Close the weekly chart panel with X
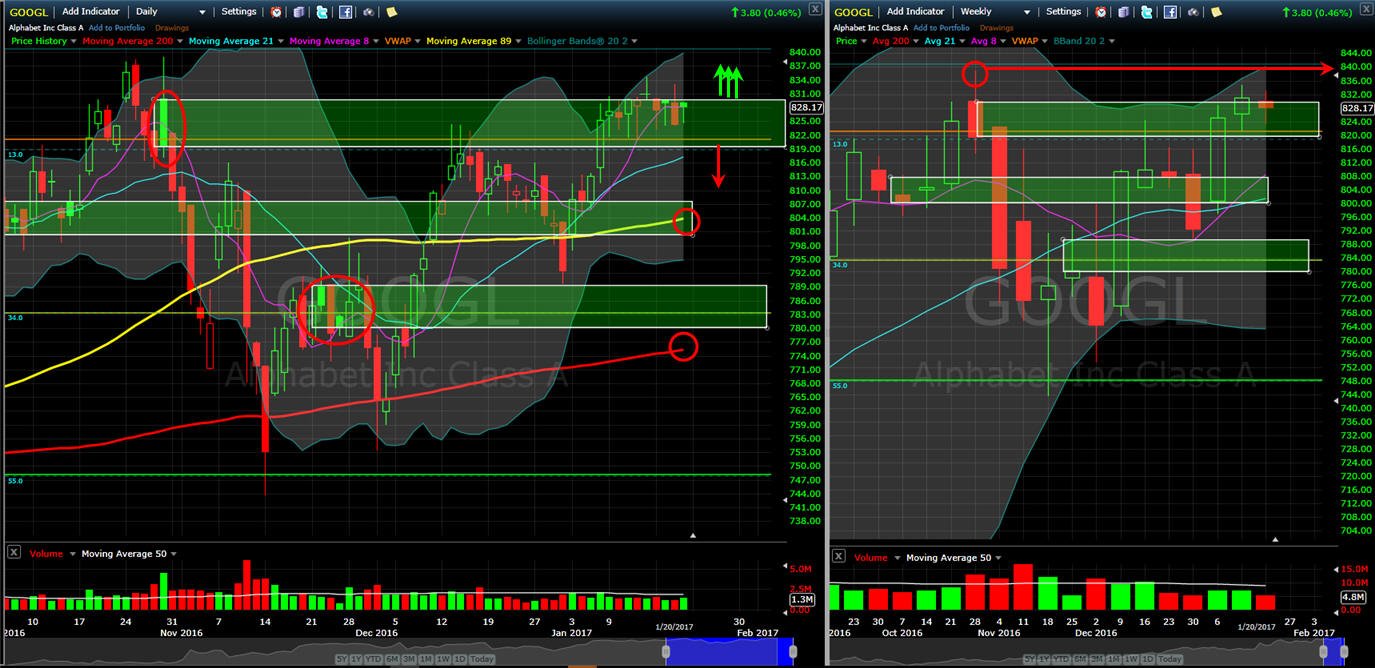1375x668 pixels. [1366, 9]
